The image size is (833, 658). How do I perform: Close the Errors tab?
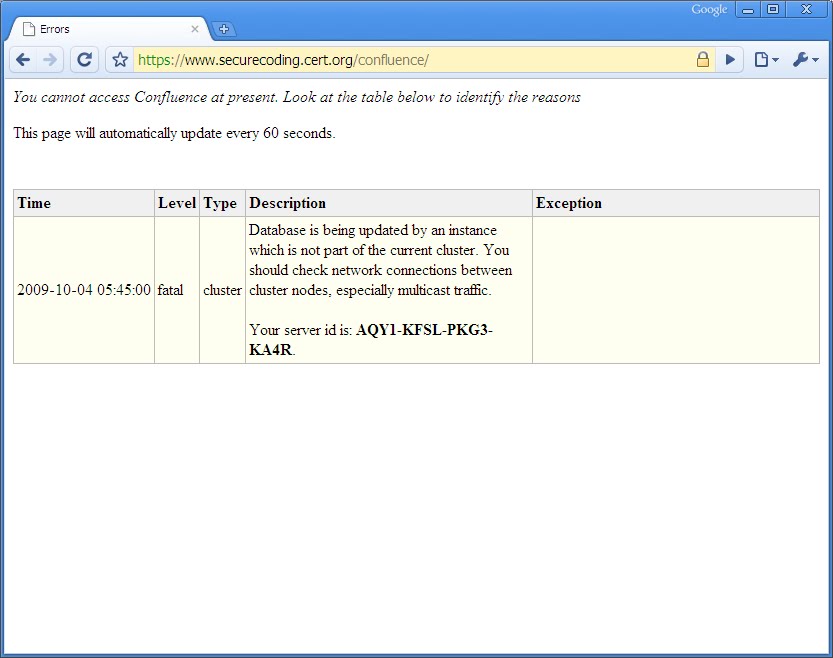point(195,29)
